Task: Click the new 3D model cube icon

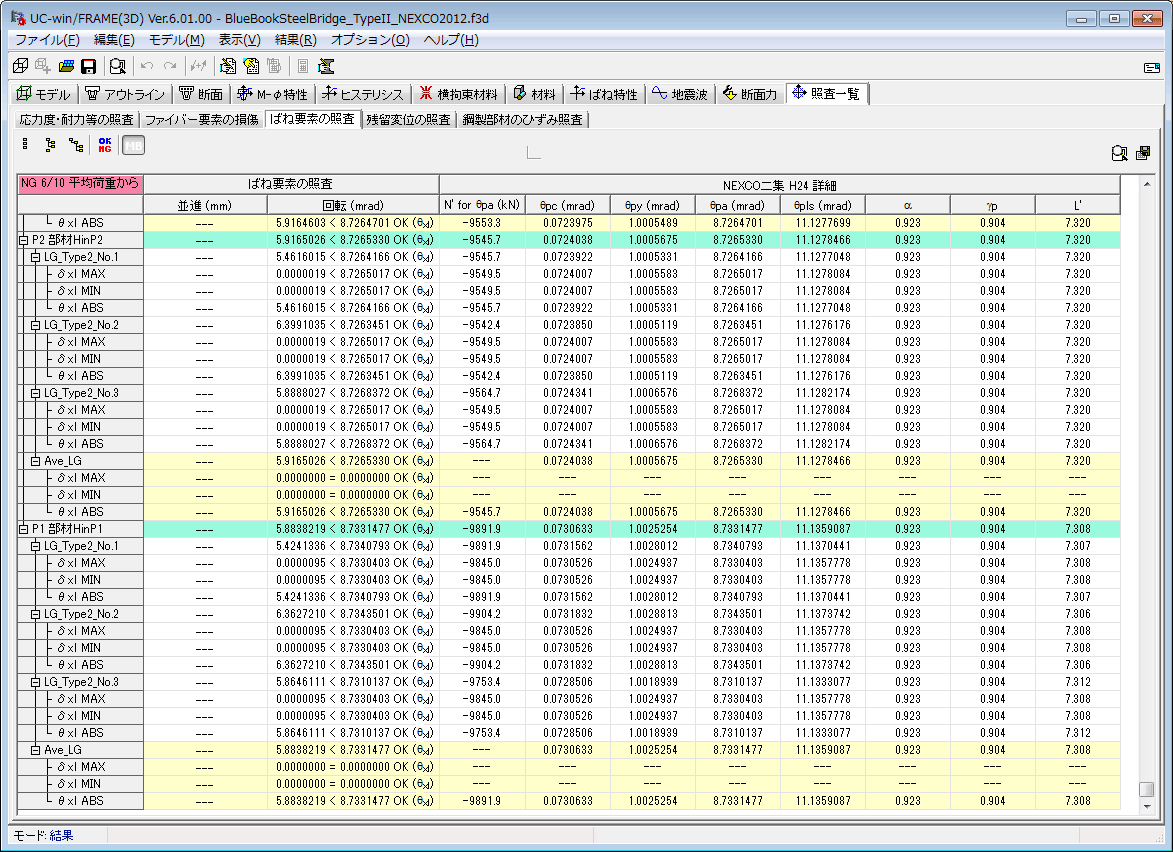Action: pos(21,66)
